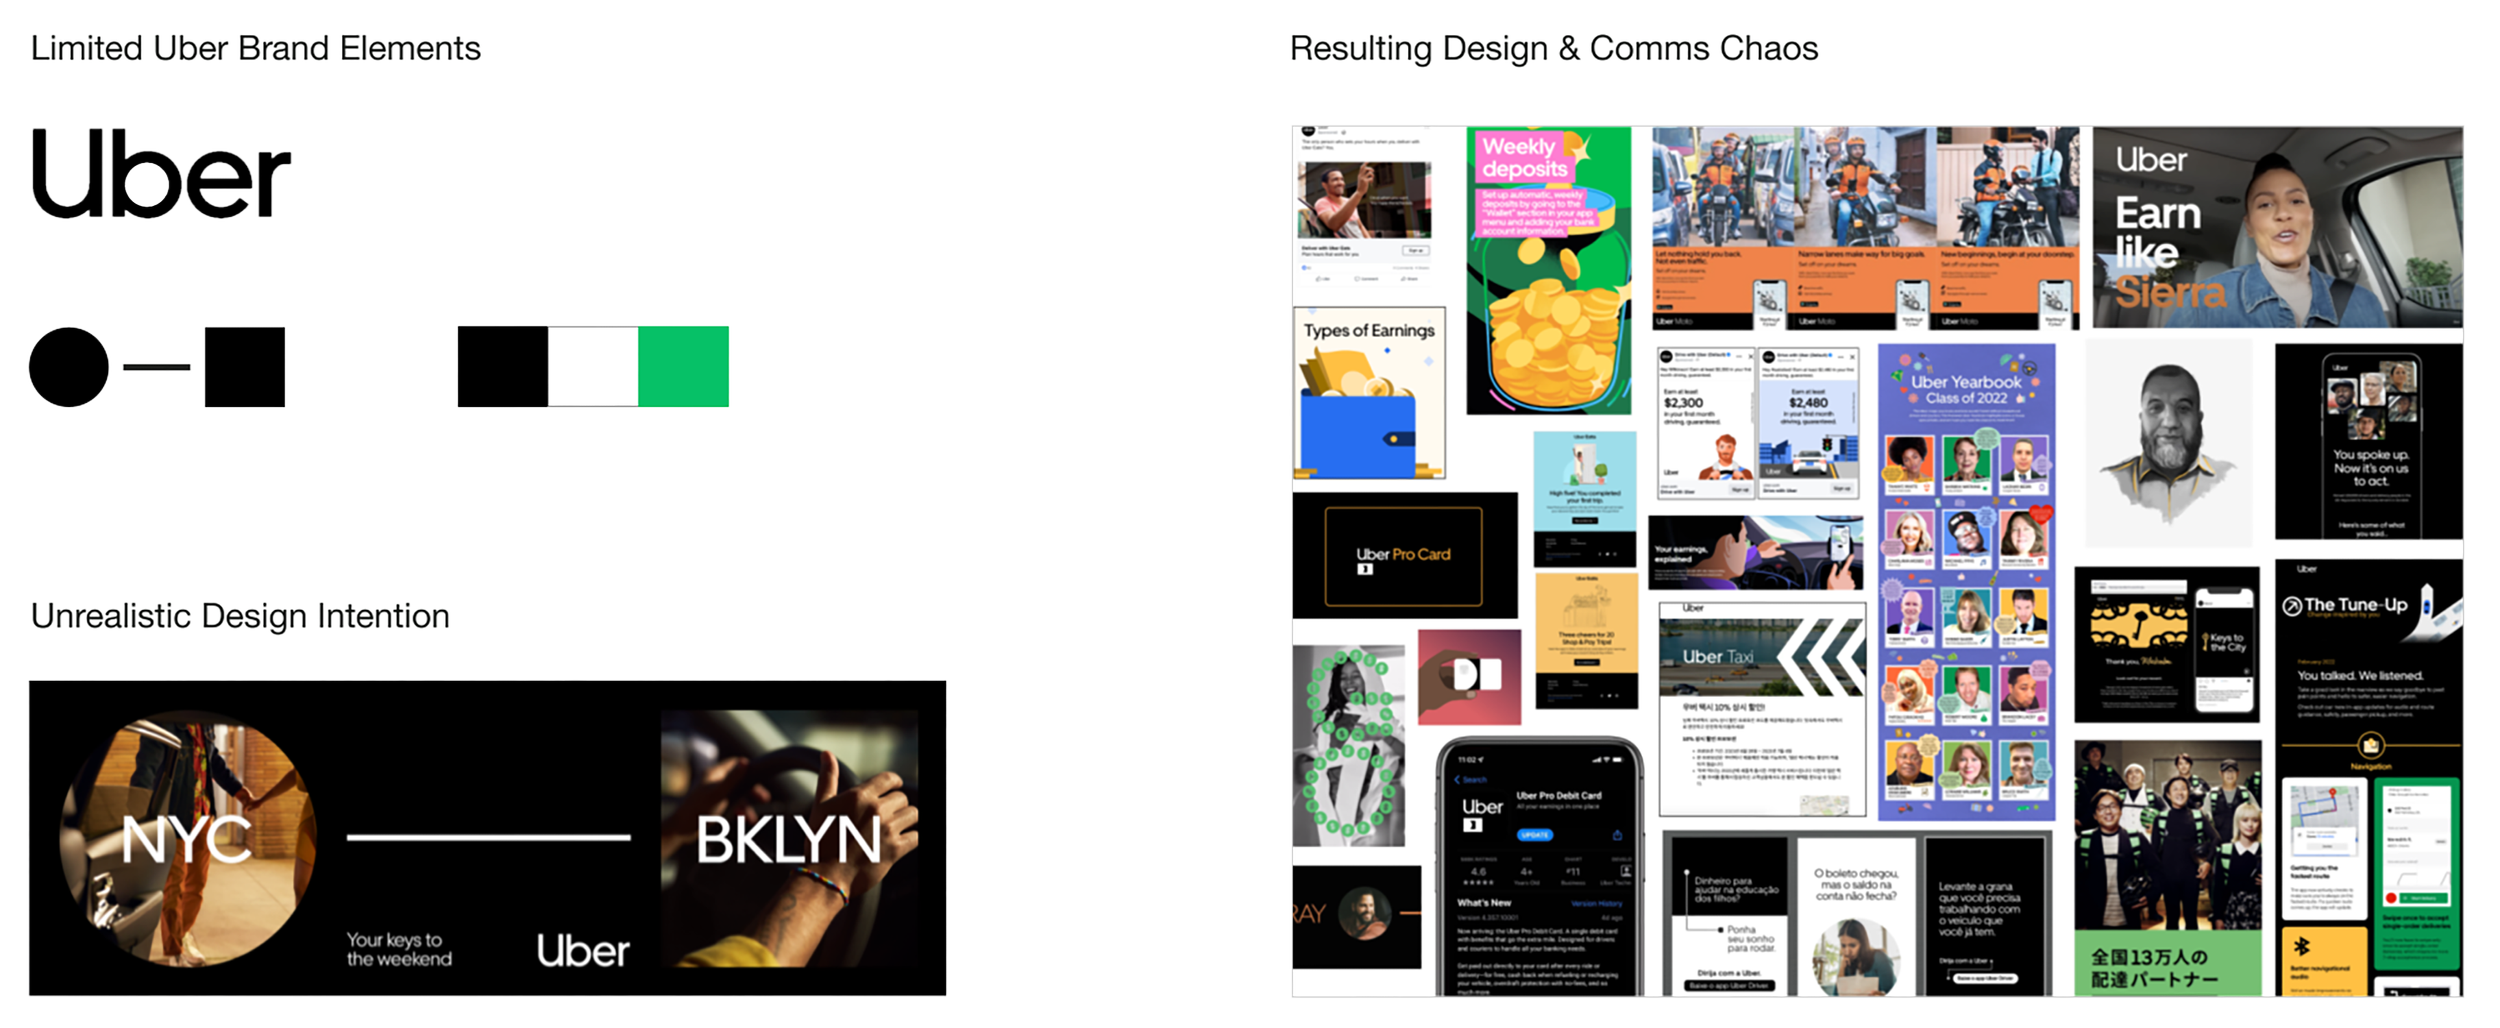This screenshot has width=2500, height=1028.
Task: Open the black 'Uber Pro Card' image
Action: tap(1405, 555)
